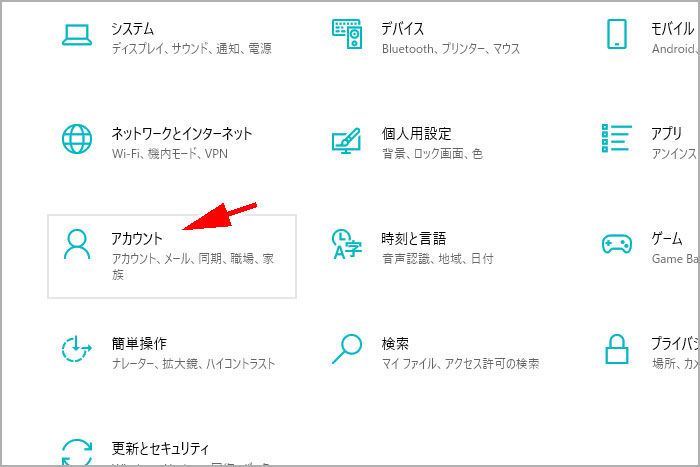Click the Privacy padlock icon

616,350
